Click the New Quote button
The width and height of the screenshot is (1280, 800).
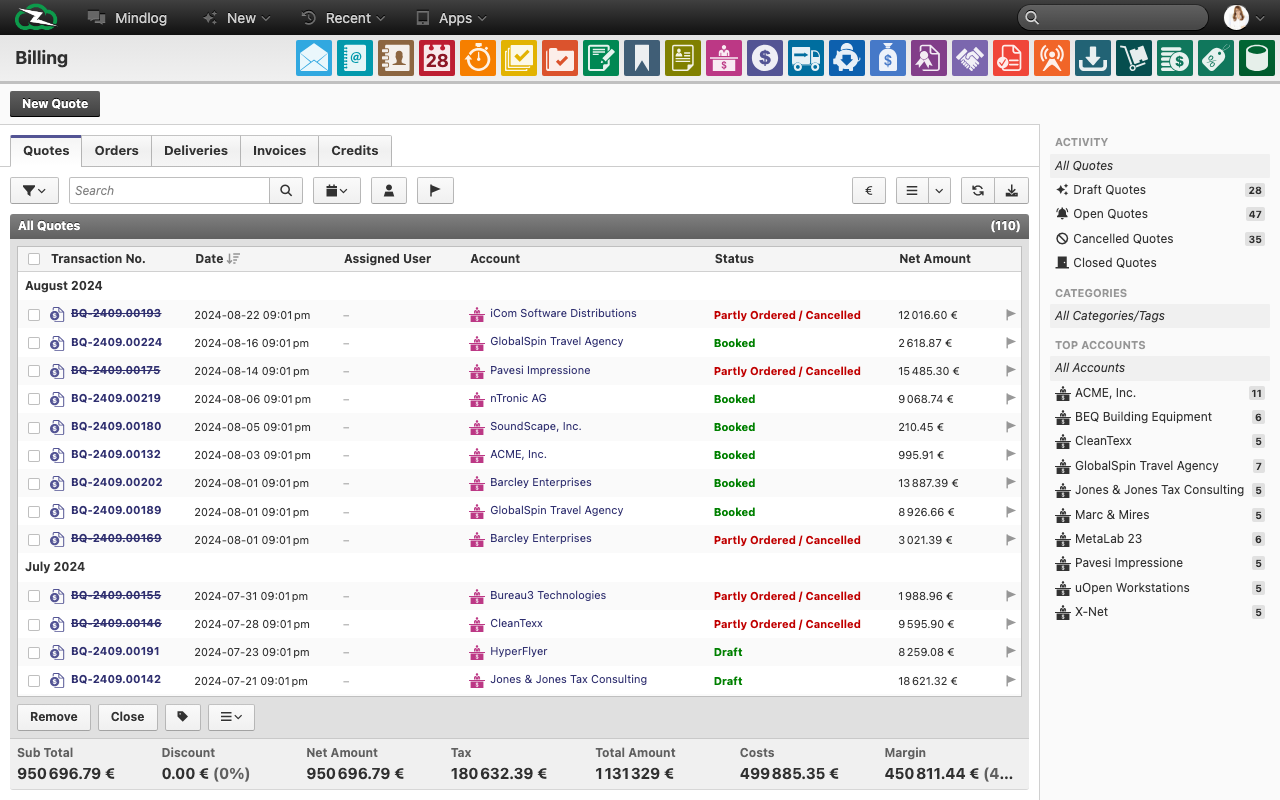point(55,104)
